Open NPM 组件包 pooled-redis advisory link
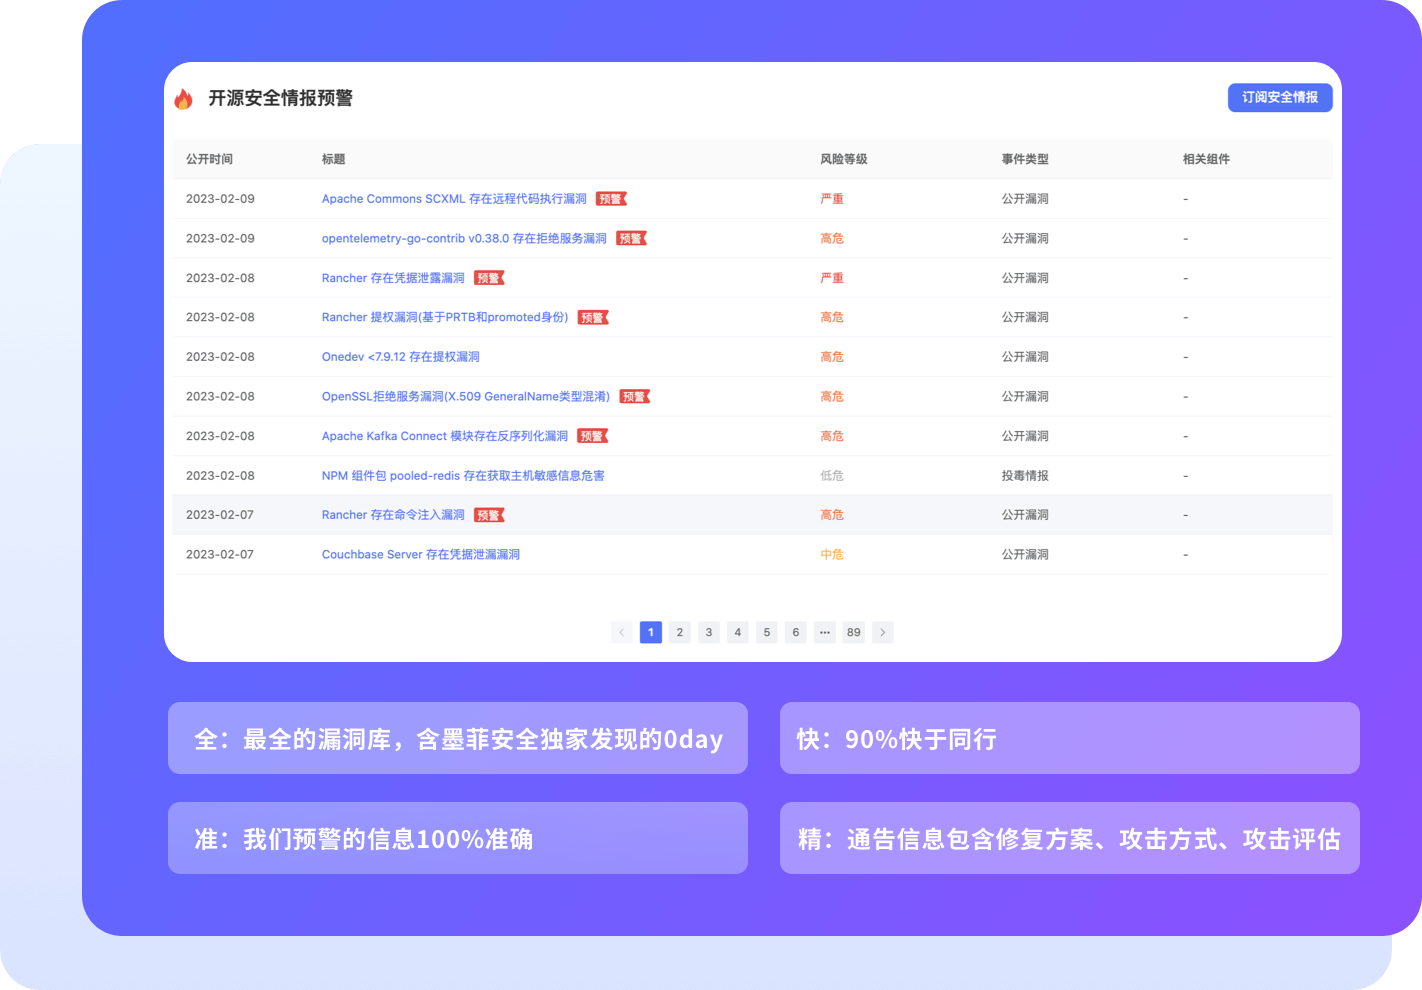Viewport: 1422px width, 990px height. [x=462, y=476]
